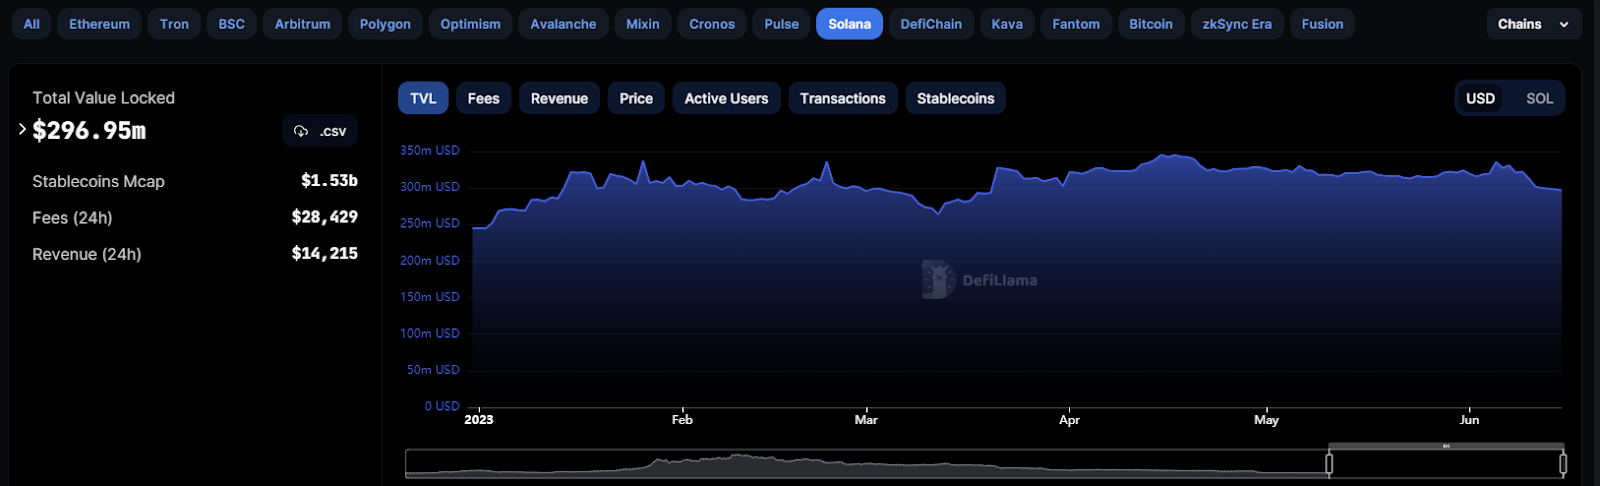Click the 2023 label on x-axis
1600x486 pixels.
click(x=479, y=420)
